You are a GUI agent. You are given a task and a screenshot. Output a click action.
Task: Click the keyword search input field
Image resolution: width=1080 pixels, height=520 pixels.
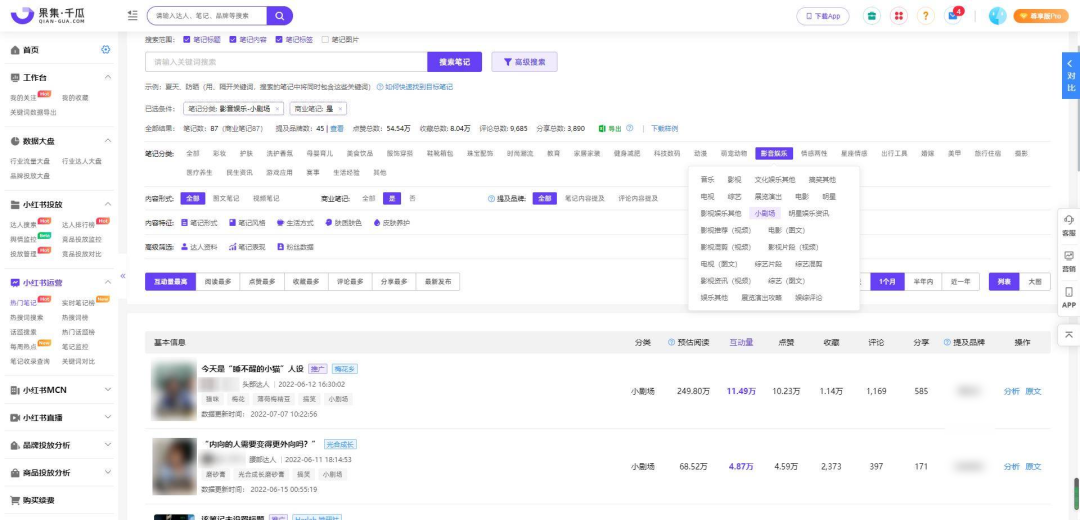[286, 62]
